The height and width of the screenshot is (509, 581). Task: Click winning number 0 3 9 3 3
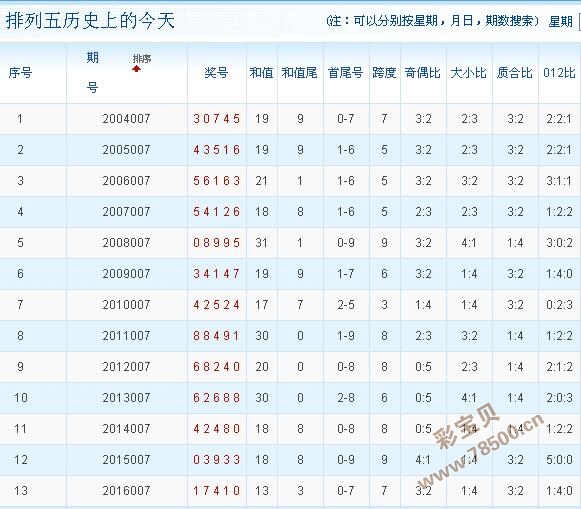point(217,460)
